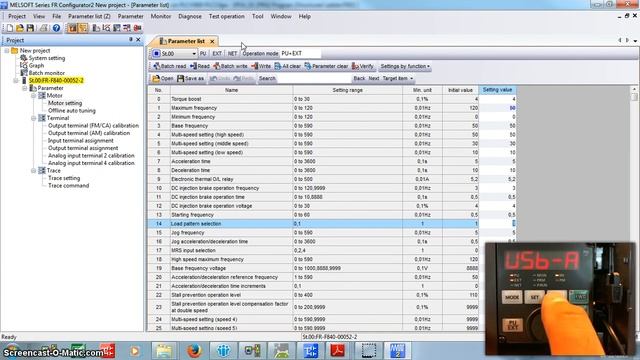Open a project using the folder toolbar icon
The image size is (640, 360).
(x=19, y=28)
